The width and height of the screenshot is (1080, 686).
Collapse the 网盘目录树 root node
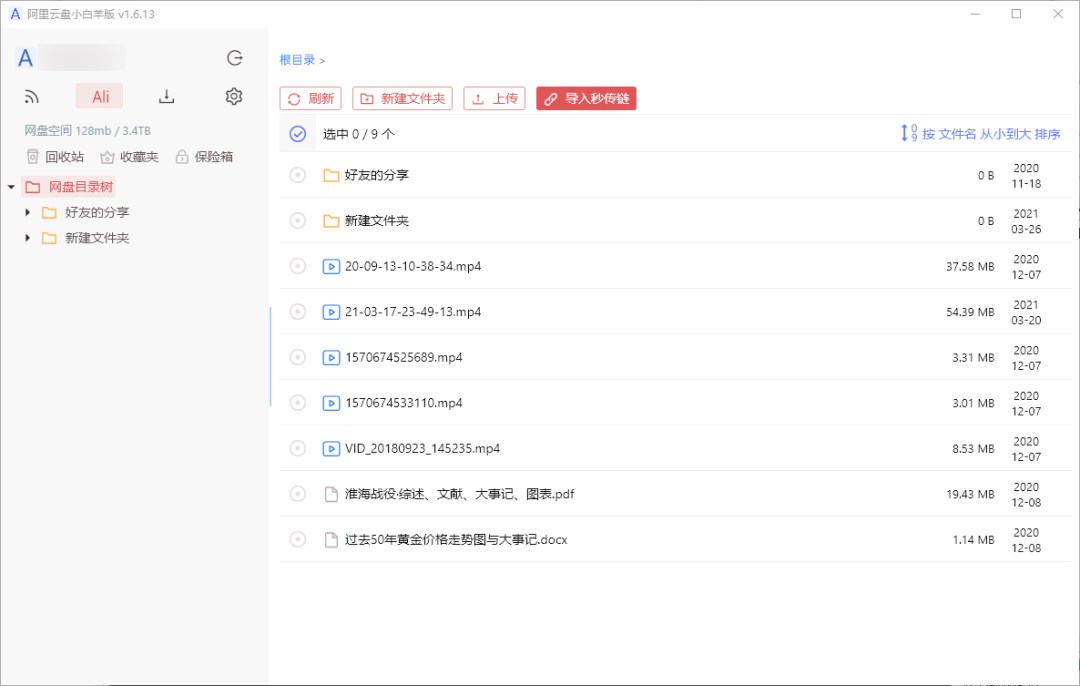pyautogui.click(x=10, y=186)
